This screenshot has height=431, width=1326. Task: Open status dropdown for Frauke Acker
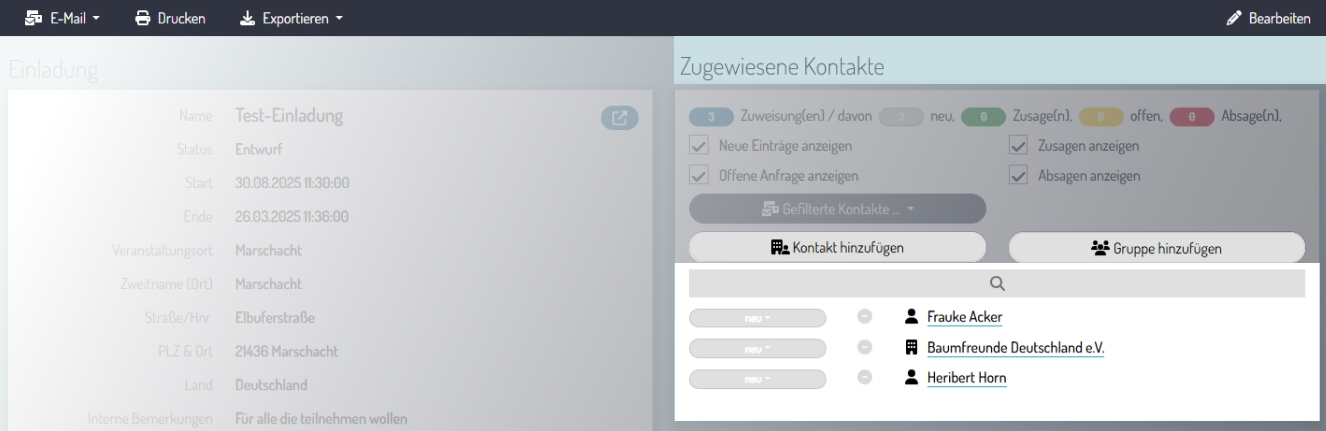coord(758,317)
